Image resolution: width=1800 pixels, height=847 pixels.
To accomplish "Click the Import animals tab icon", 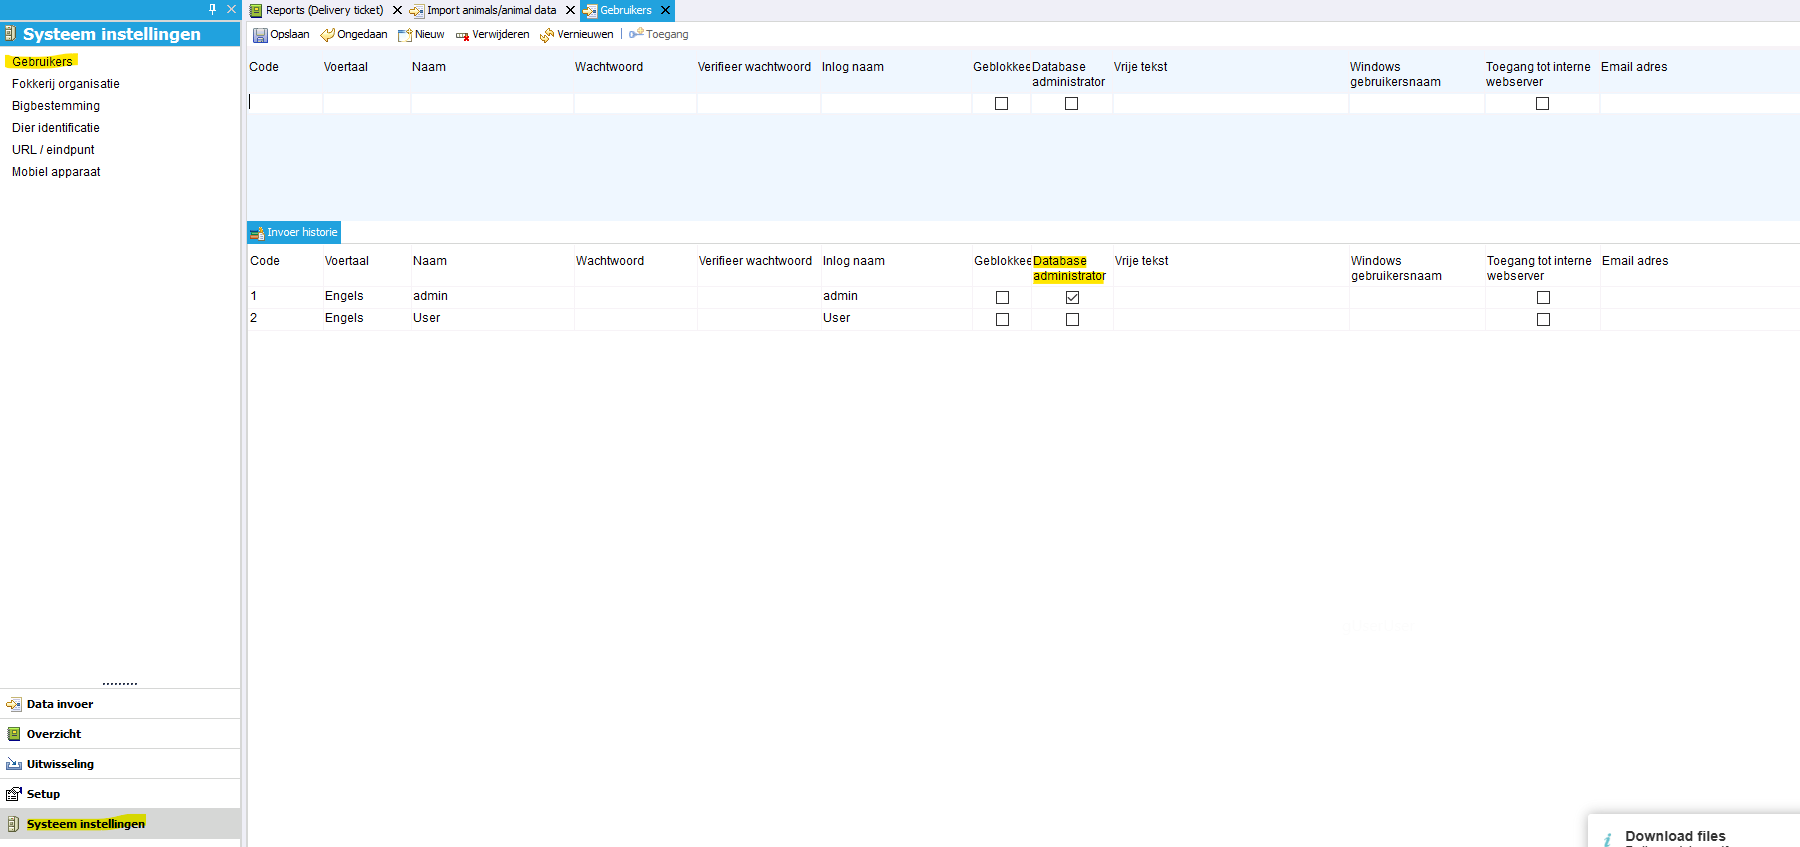I will [417, 11].
